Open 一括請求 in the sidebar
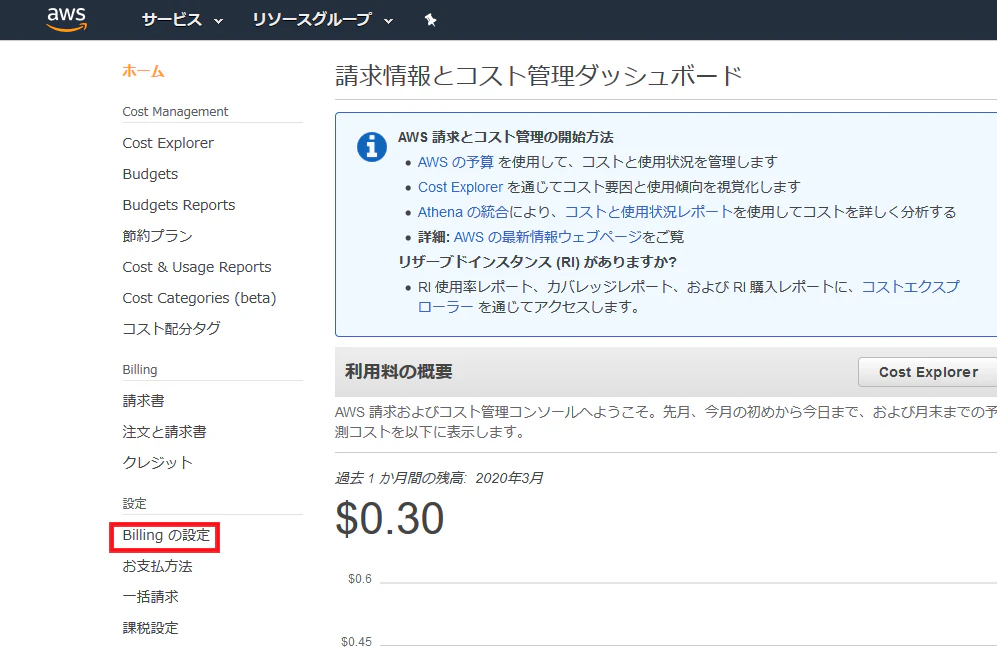This screenshot has height=647, width=997. point(150,597)
